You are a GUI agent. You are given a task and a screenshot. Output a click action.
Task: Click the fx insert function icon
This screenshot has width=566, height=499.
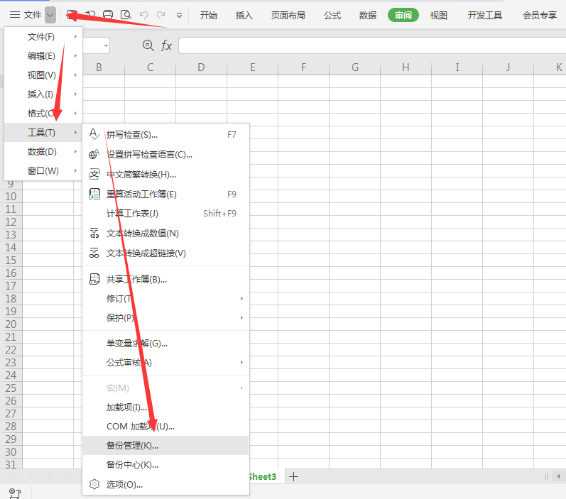(x=166, y=45)
